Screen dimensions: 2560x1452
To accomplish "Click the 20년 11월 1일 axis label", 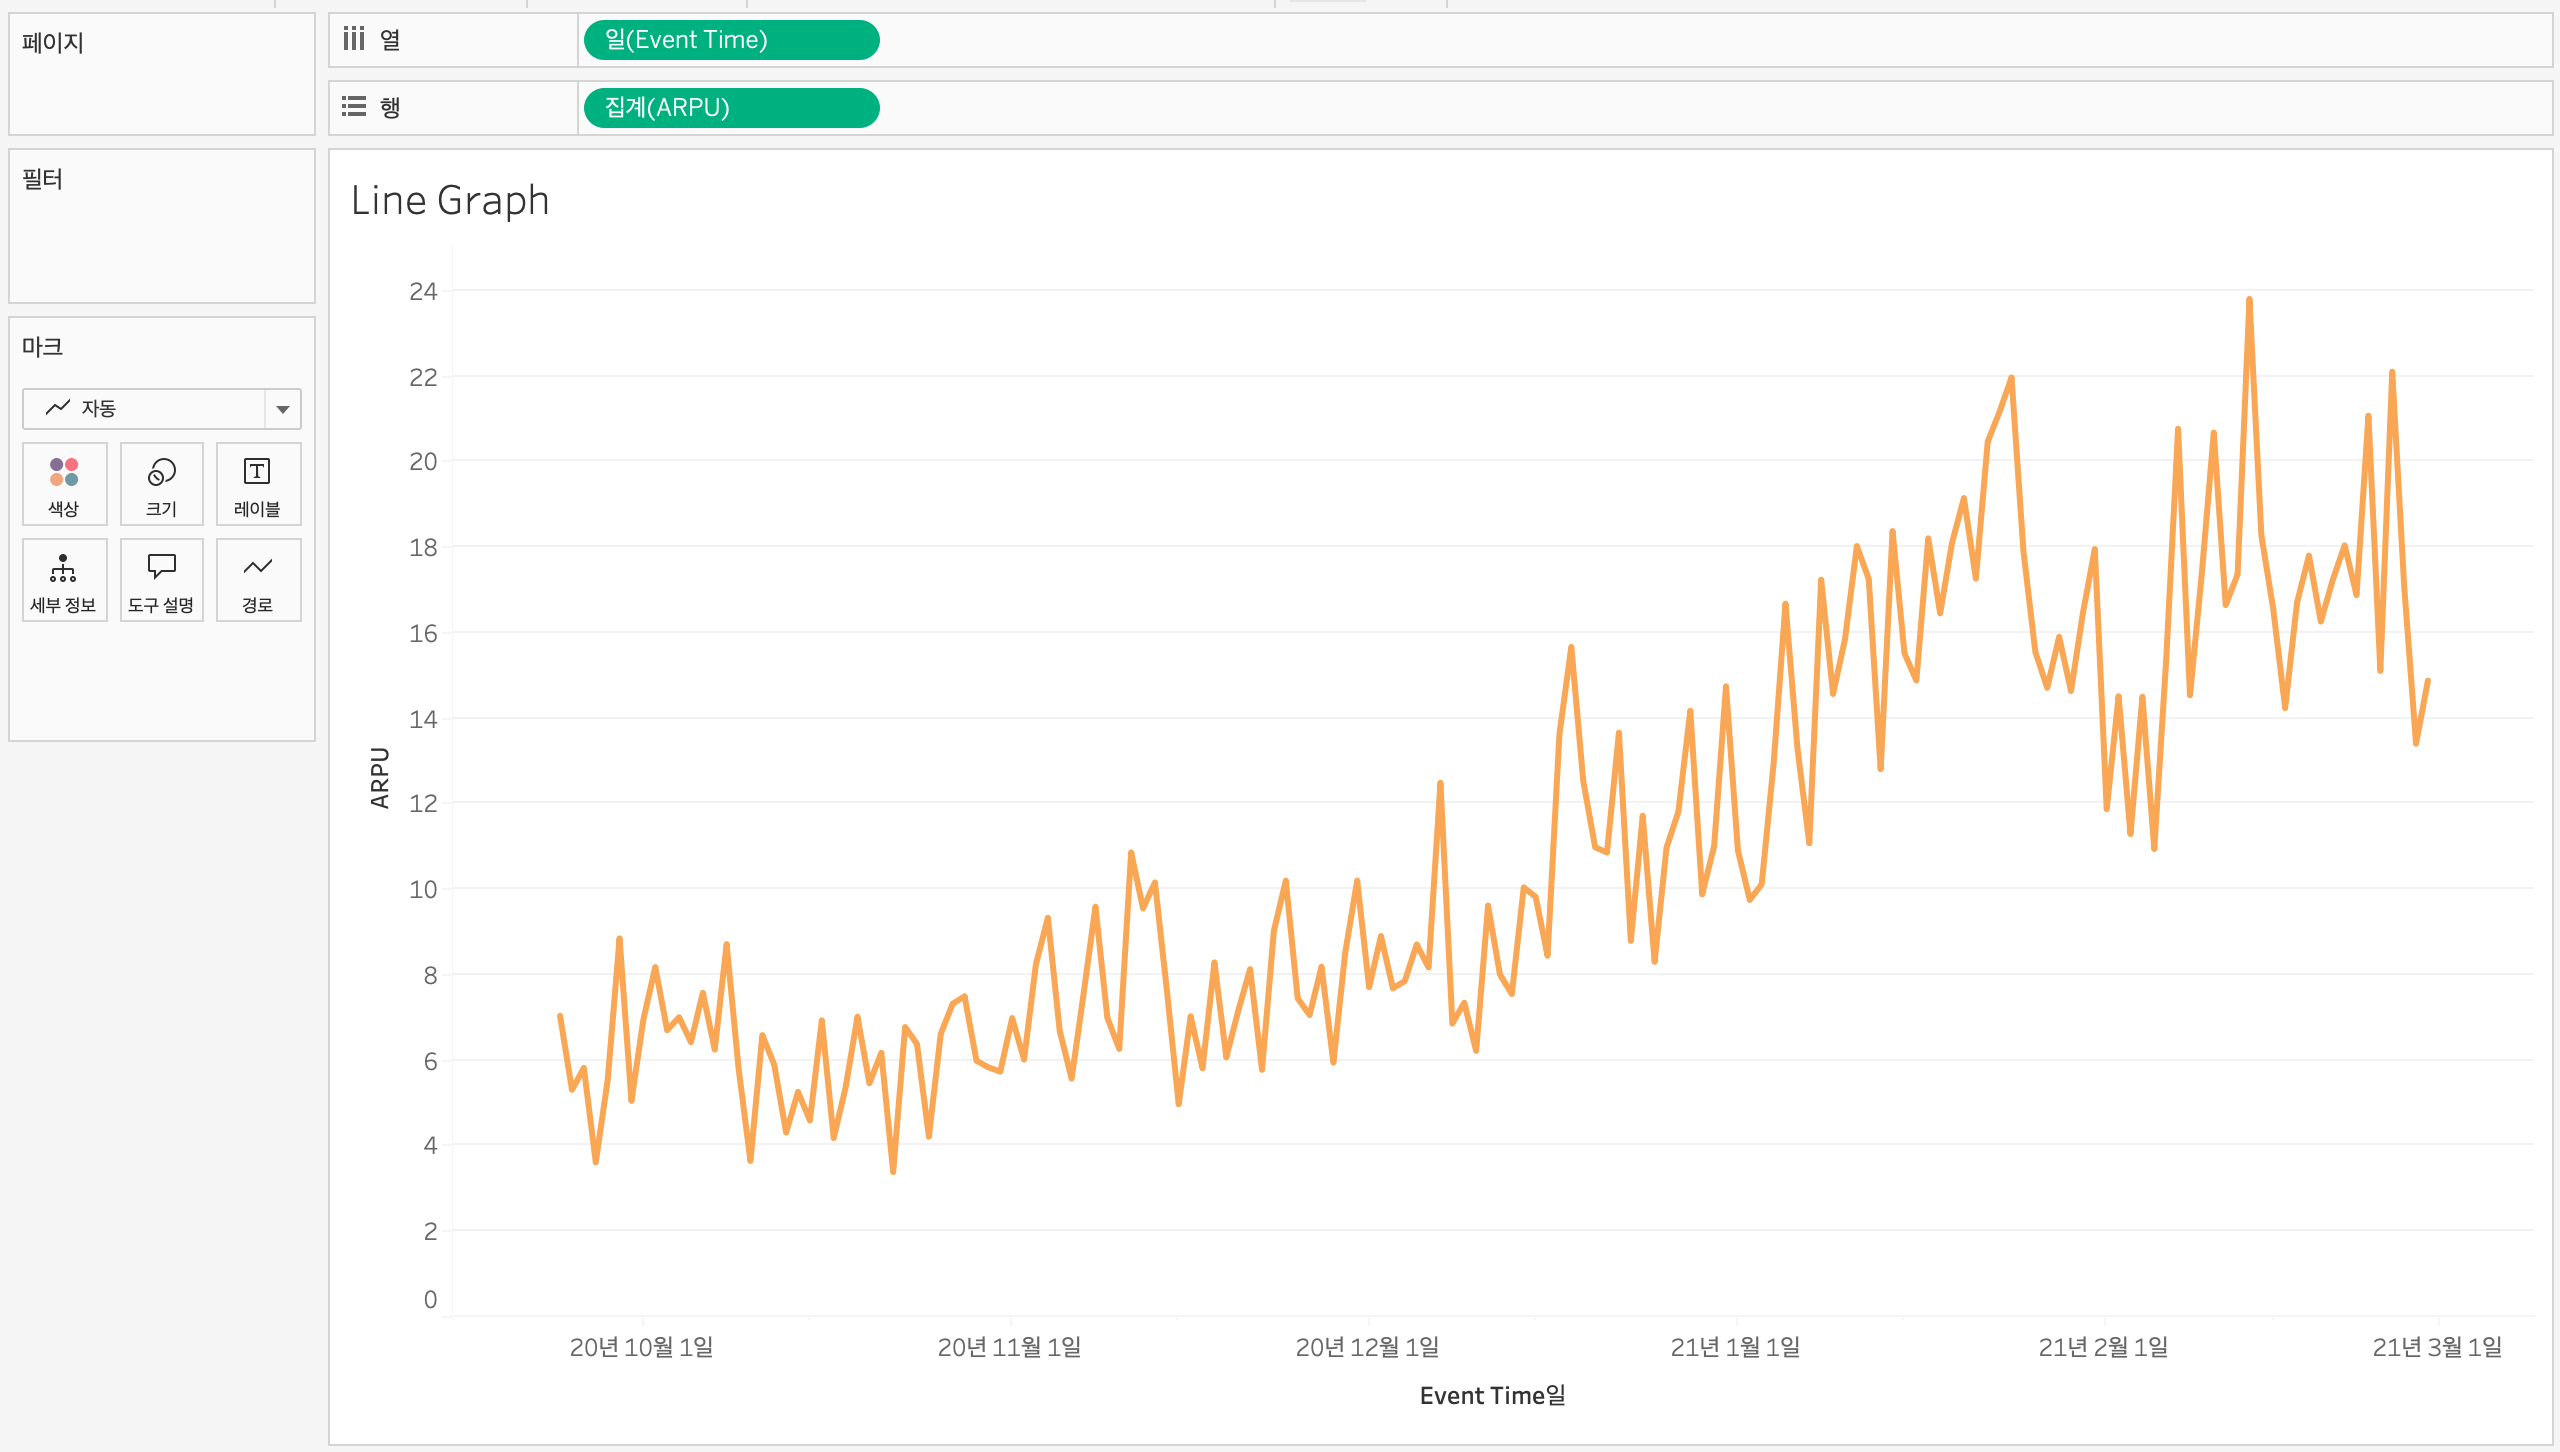I will (1009, 1347).
